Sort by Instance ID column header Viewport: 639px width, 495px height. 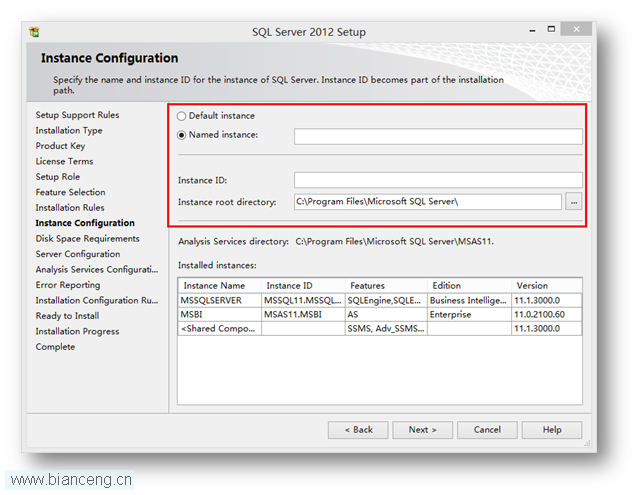tap(303, 286)
